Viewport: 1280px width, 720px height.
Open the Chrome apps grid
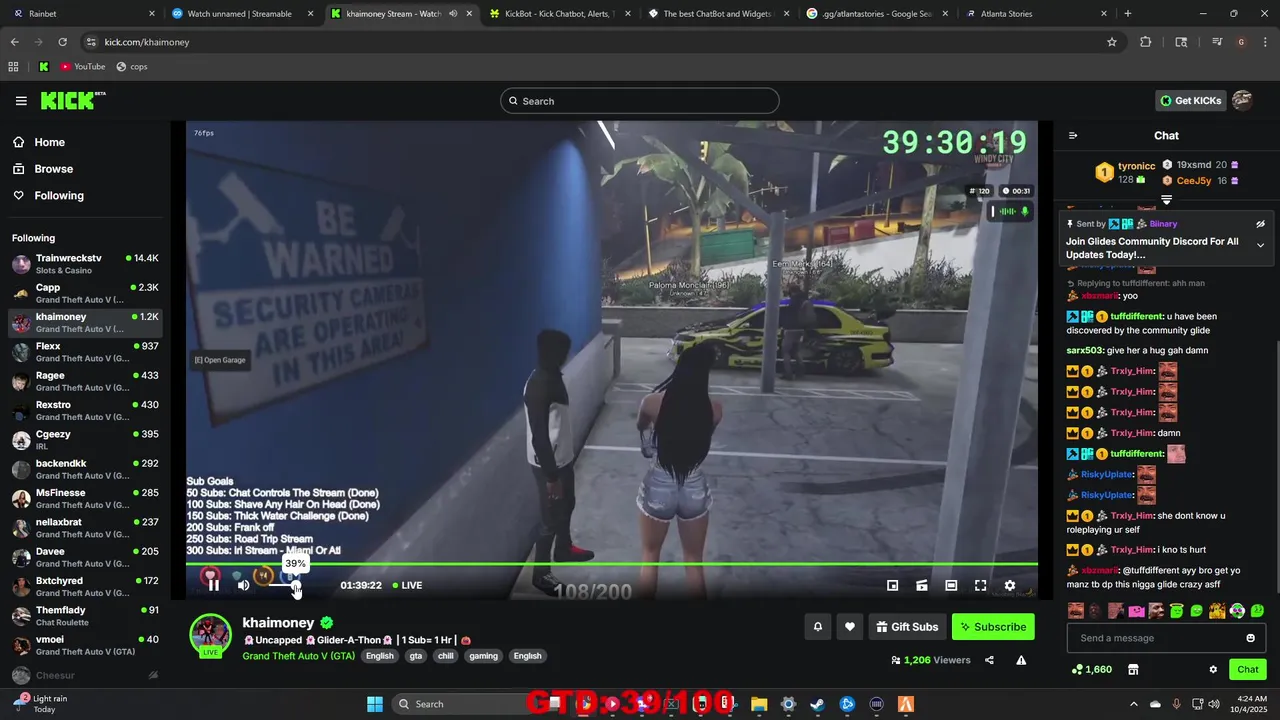click(13, 67)
